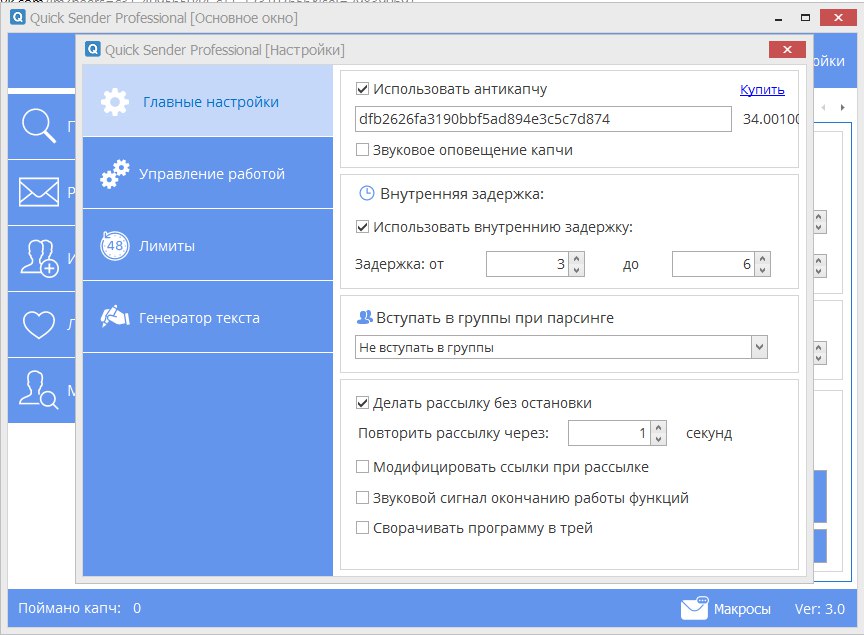Click the Quick Sender logo in settings title bar
864x635 pixels.
[93, 49]
